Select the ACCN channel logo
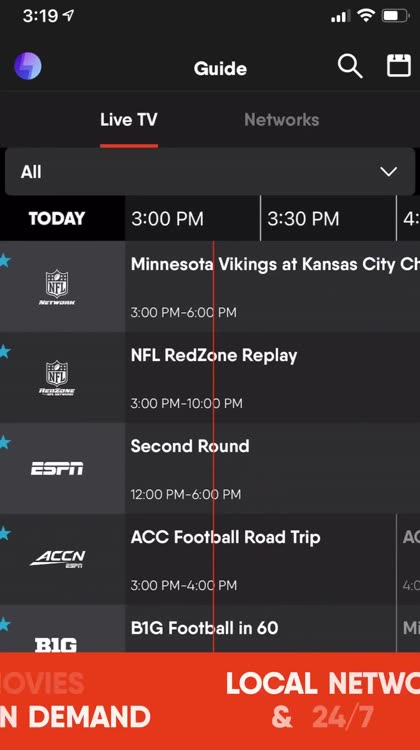Image resolution: width=420 pixels, height=750 pixels. [x=57, y=559]
